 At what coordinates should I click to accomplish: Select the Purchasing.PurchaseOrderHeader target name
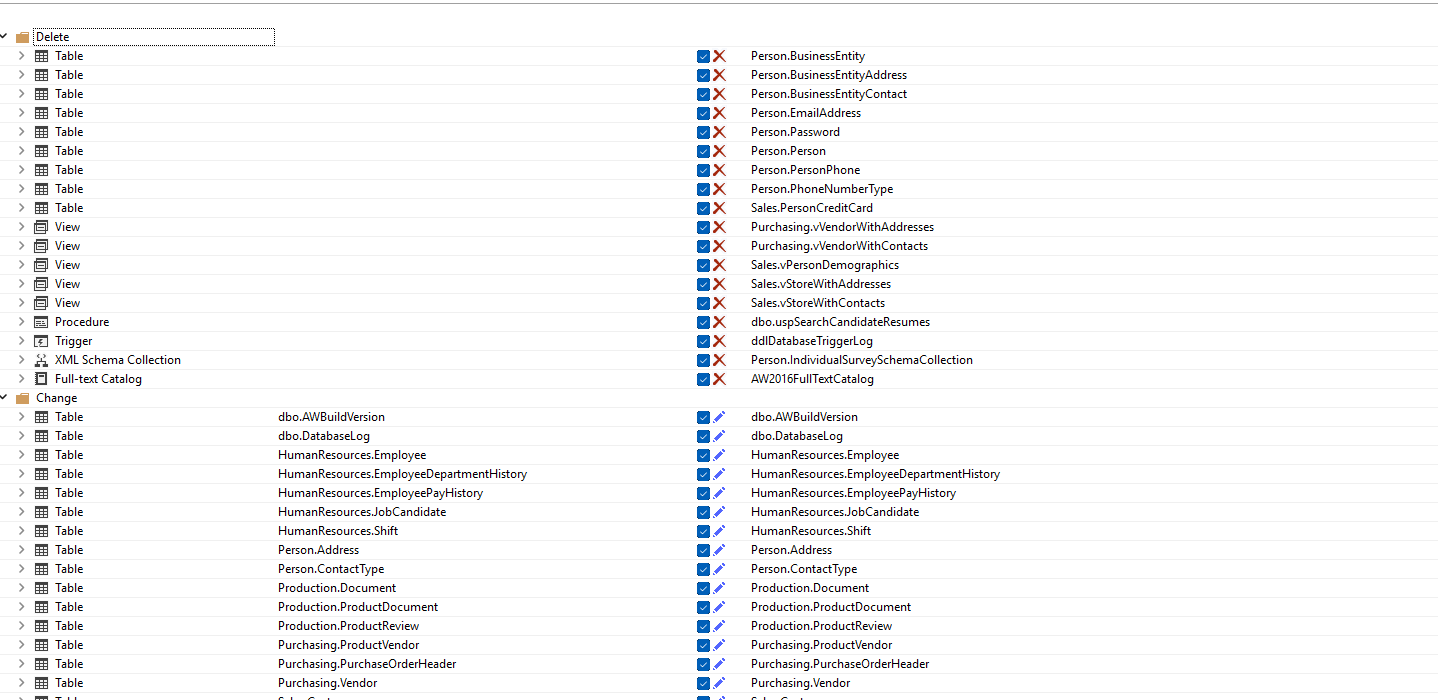(839, 664)
